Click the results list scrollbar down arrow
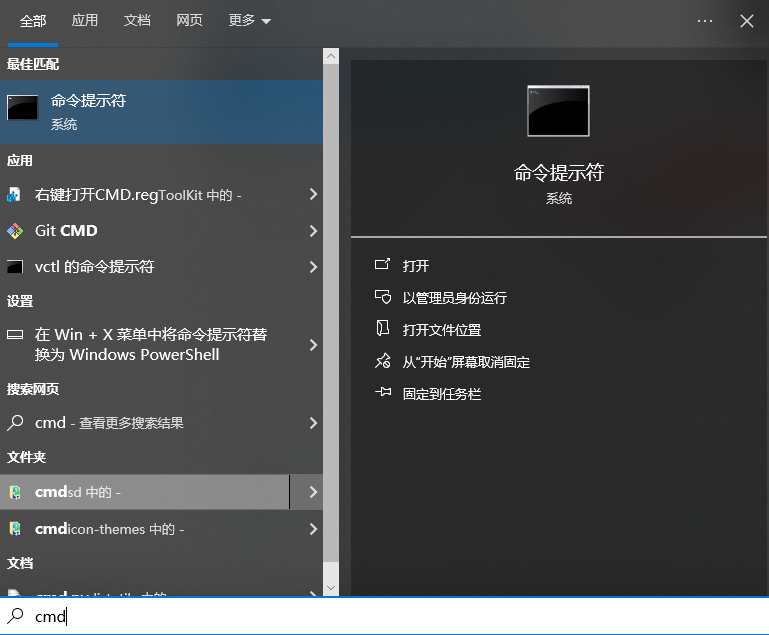Screen dimensions: 769x635 pyautogui.click(x=331, y=589)
